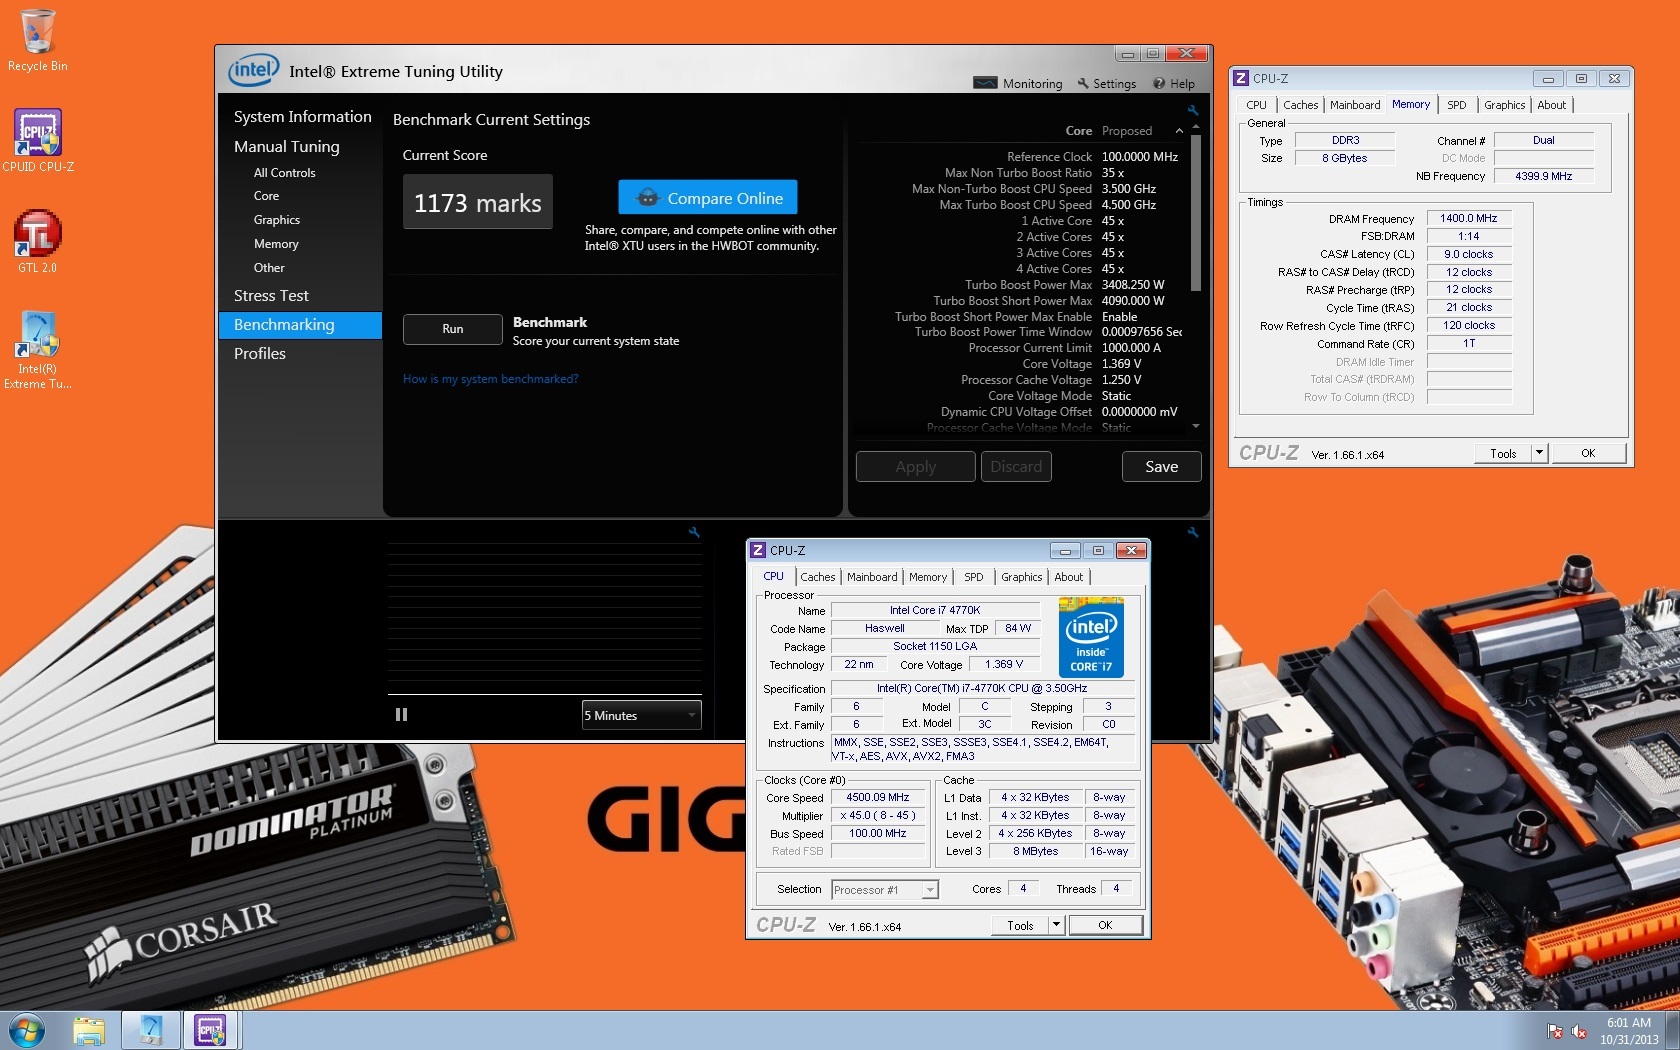Screen dimensions: 1680x1050
Task: Open the Intel Extreme Tuning desktop shortcut
Action: [38, 349]
